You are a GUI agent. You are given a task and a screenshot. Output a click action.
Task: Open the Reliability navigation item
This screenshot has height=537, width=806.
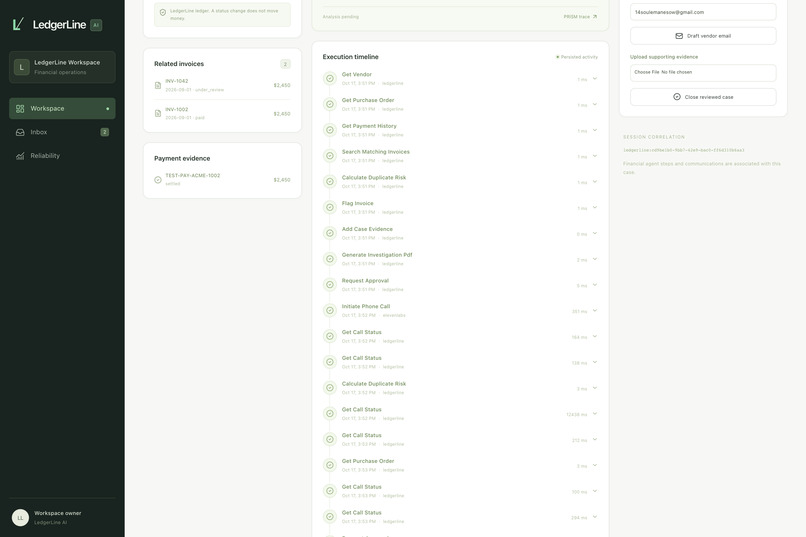[62, 156]
